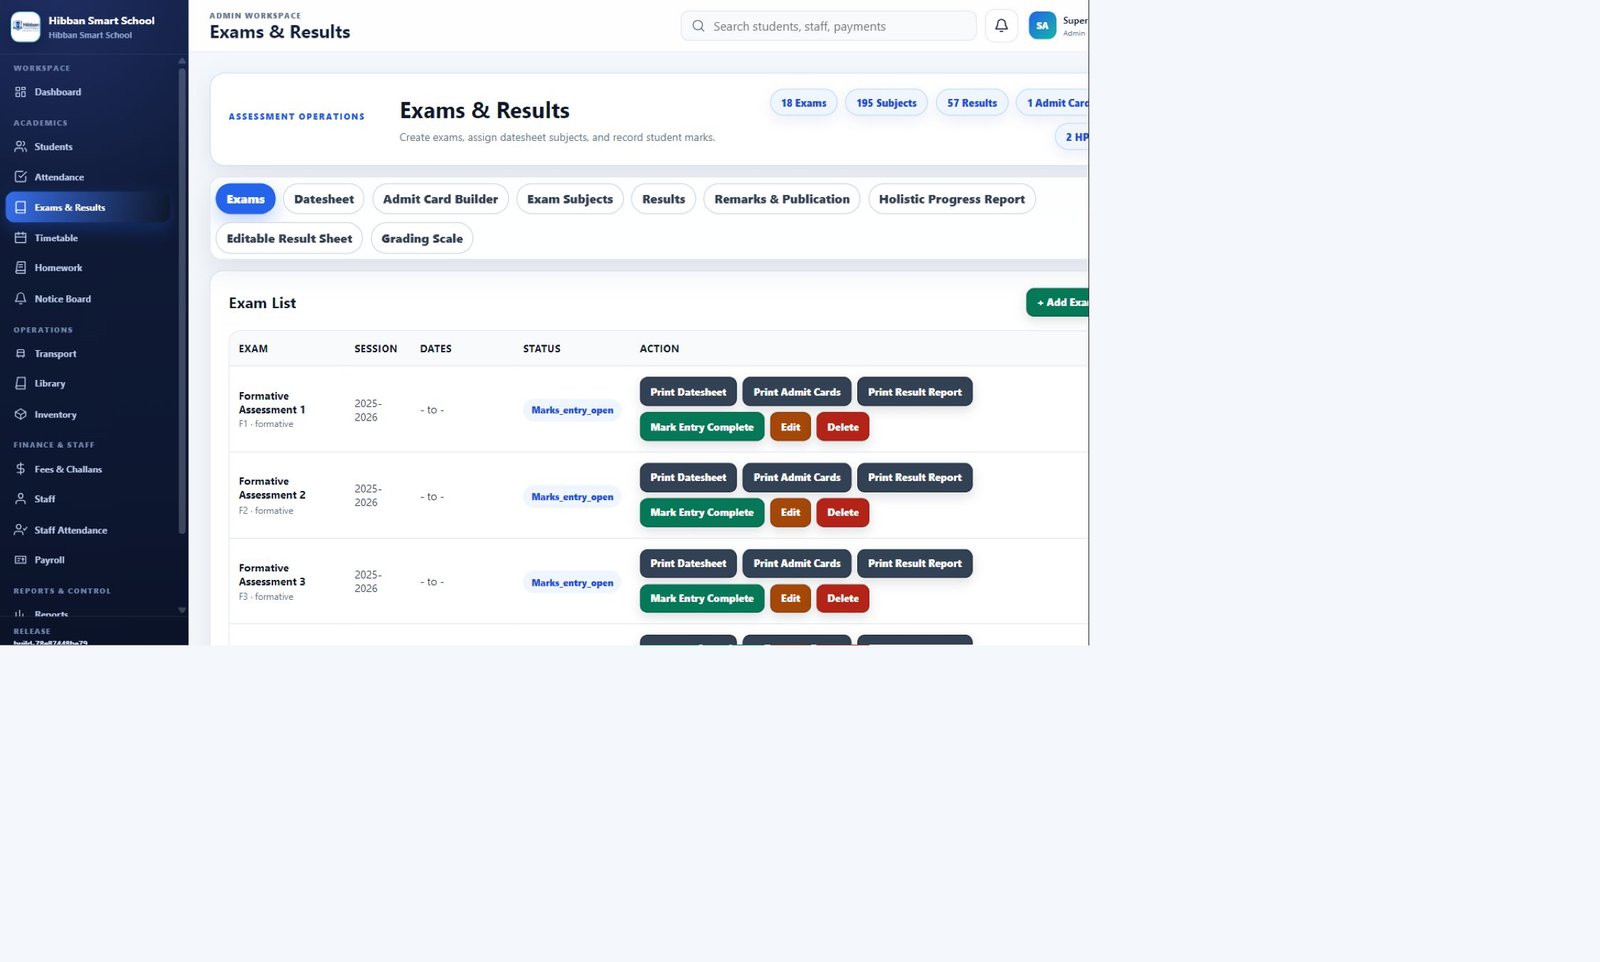Click the Staff Attendance icon
The height and width of the screenshot is (962, 1600).
(x=20, y=530)
